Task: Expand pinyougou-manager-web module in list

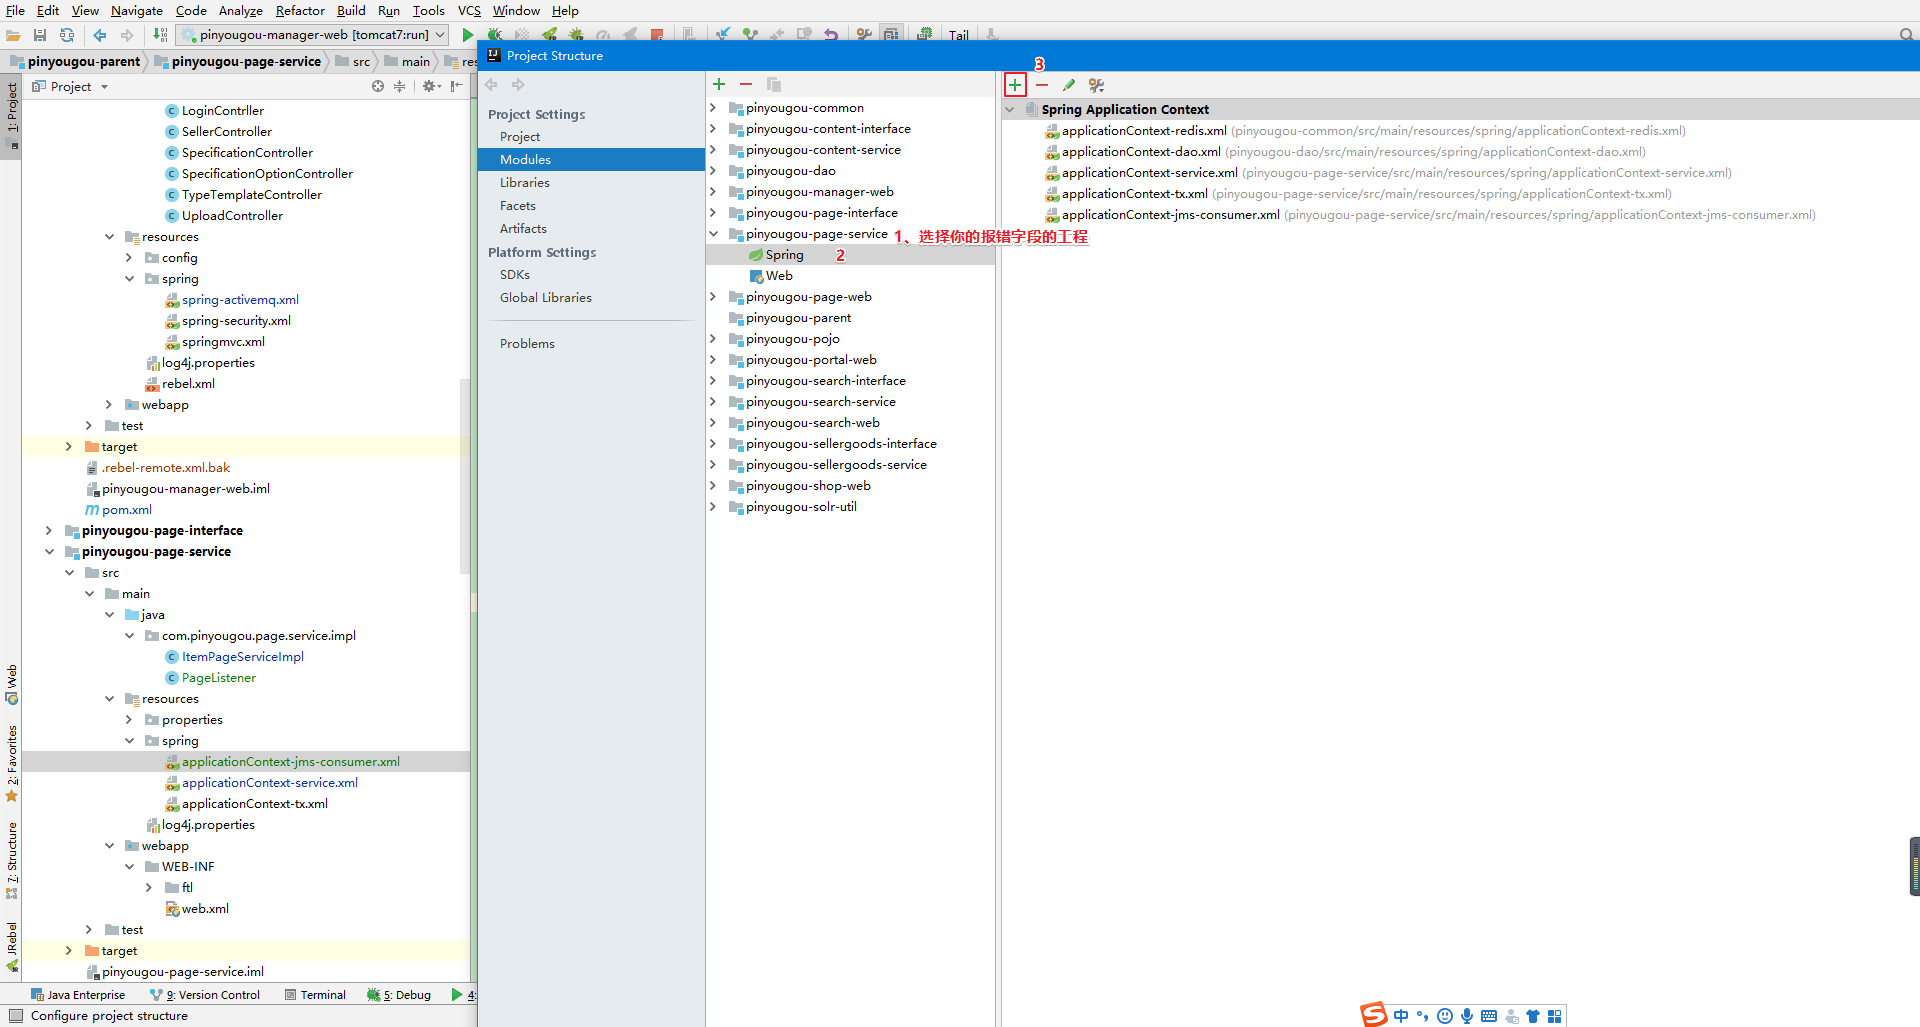Action: (714, 192)
